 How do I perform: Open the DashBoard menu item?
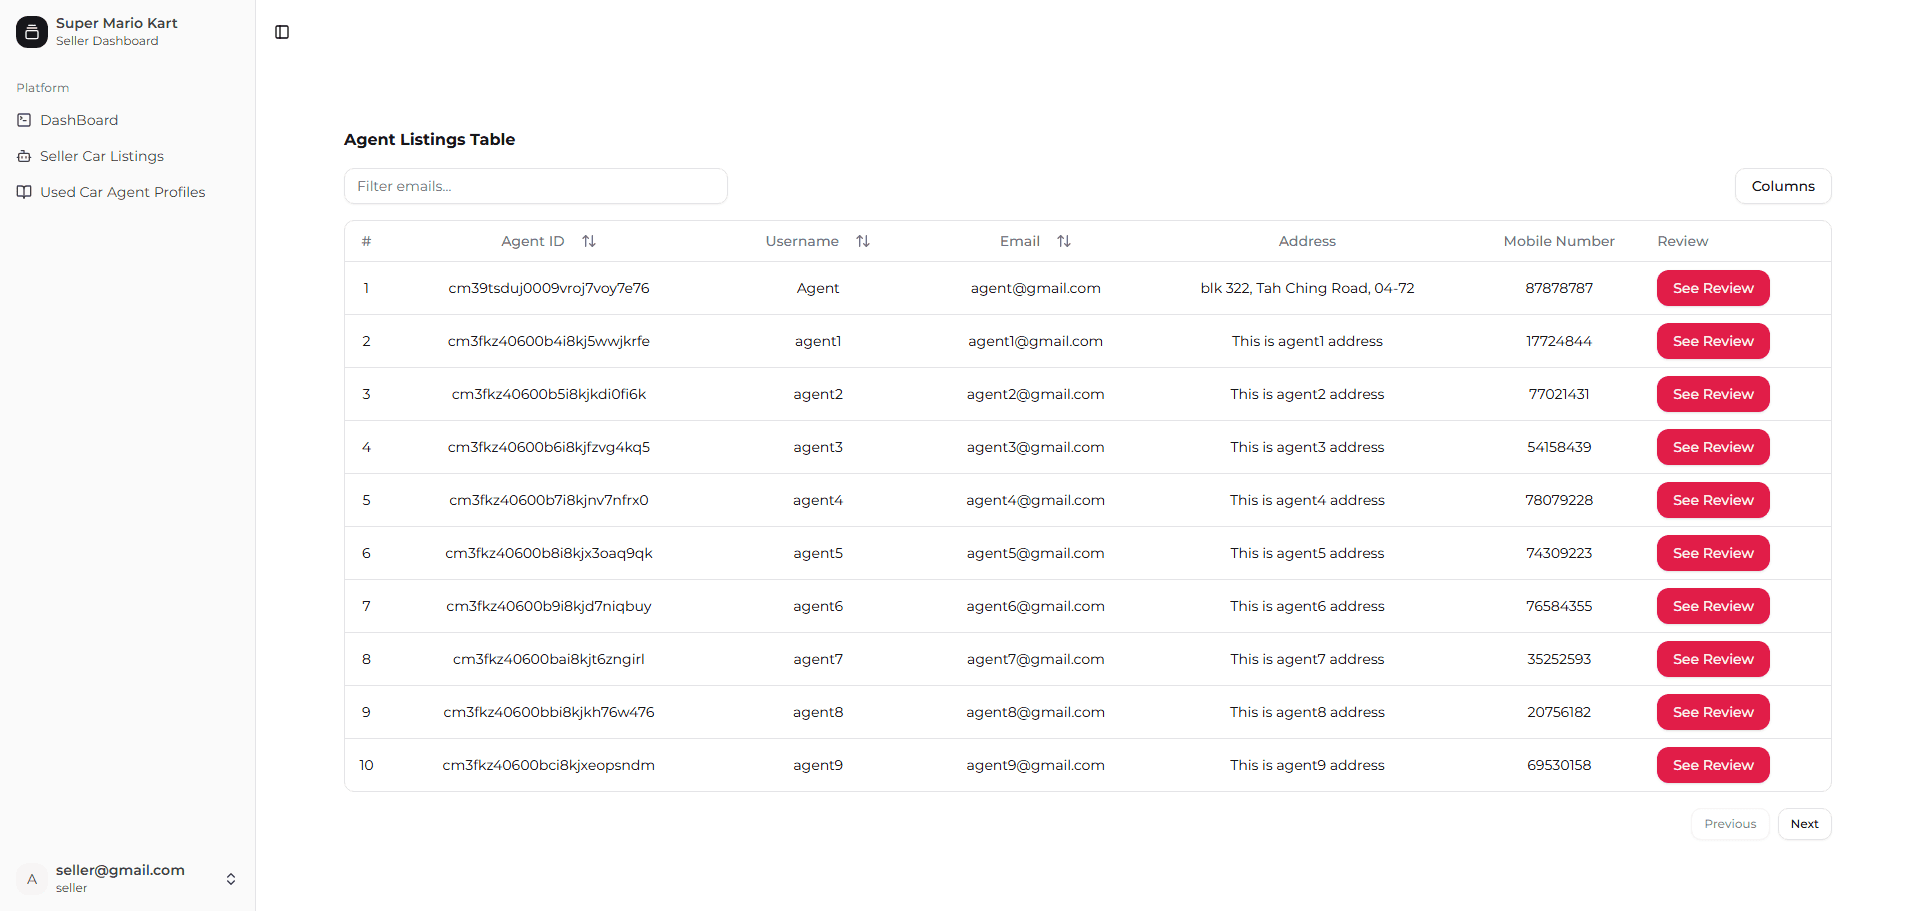pos(79,120)
